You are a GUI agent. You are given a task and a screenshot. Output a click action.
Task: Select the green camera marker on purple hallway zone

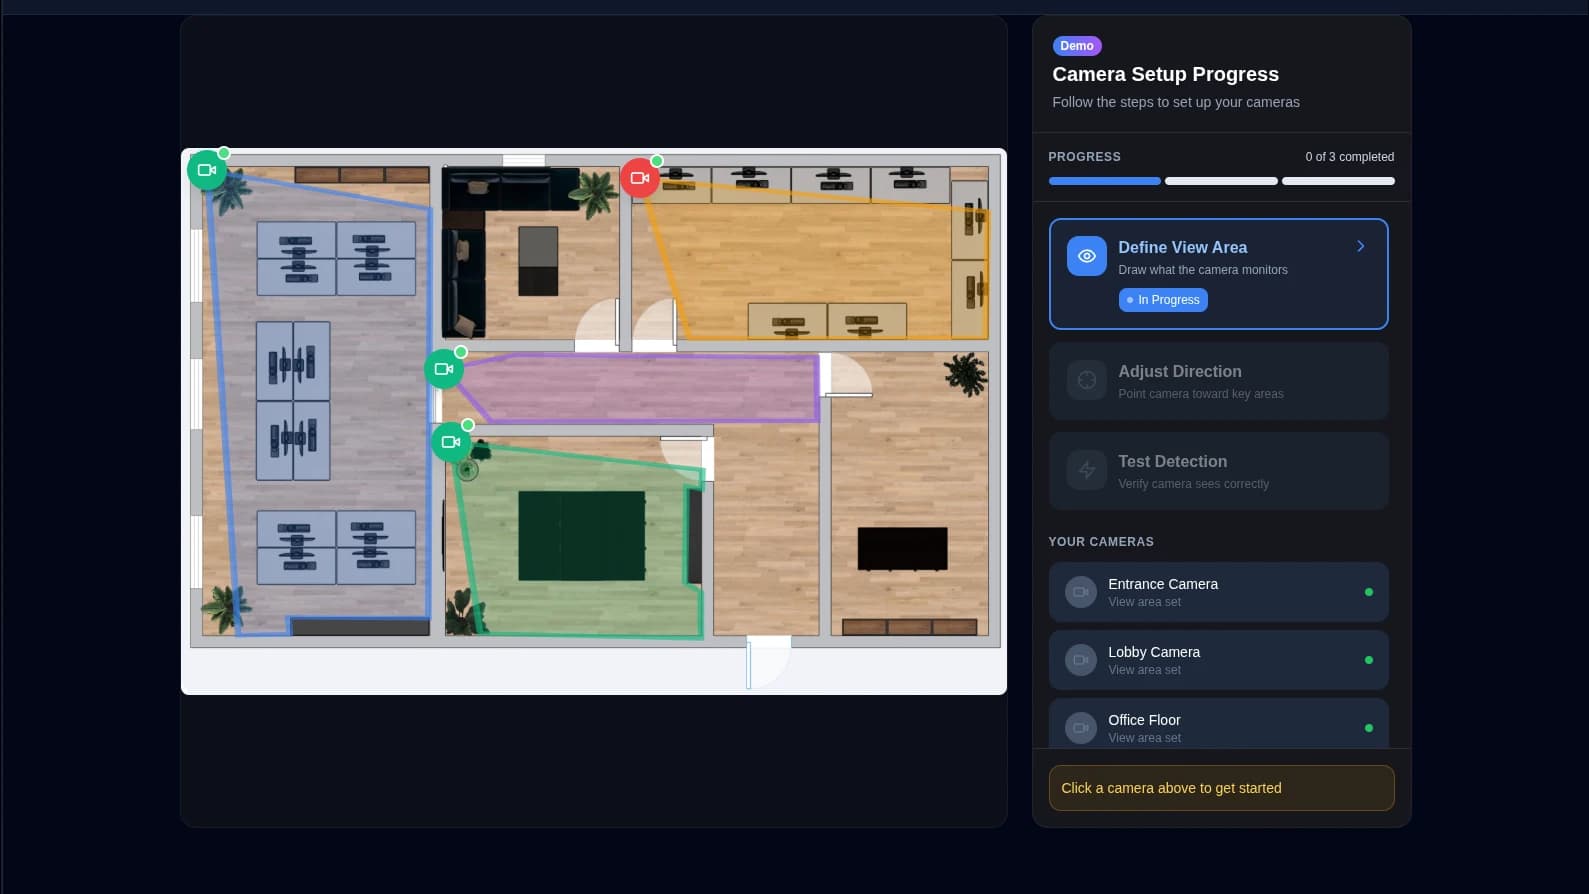tap(444, 369)
